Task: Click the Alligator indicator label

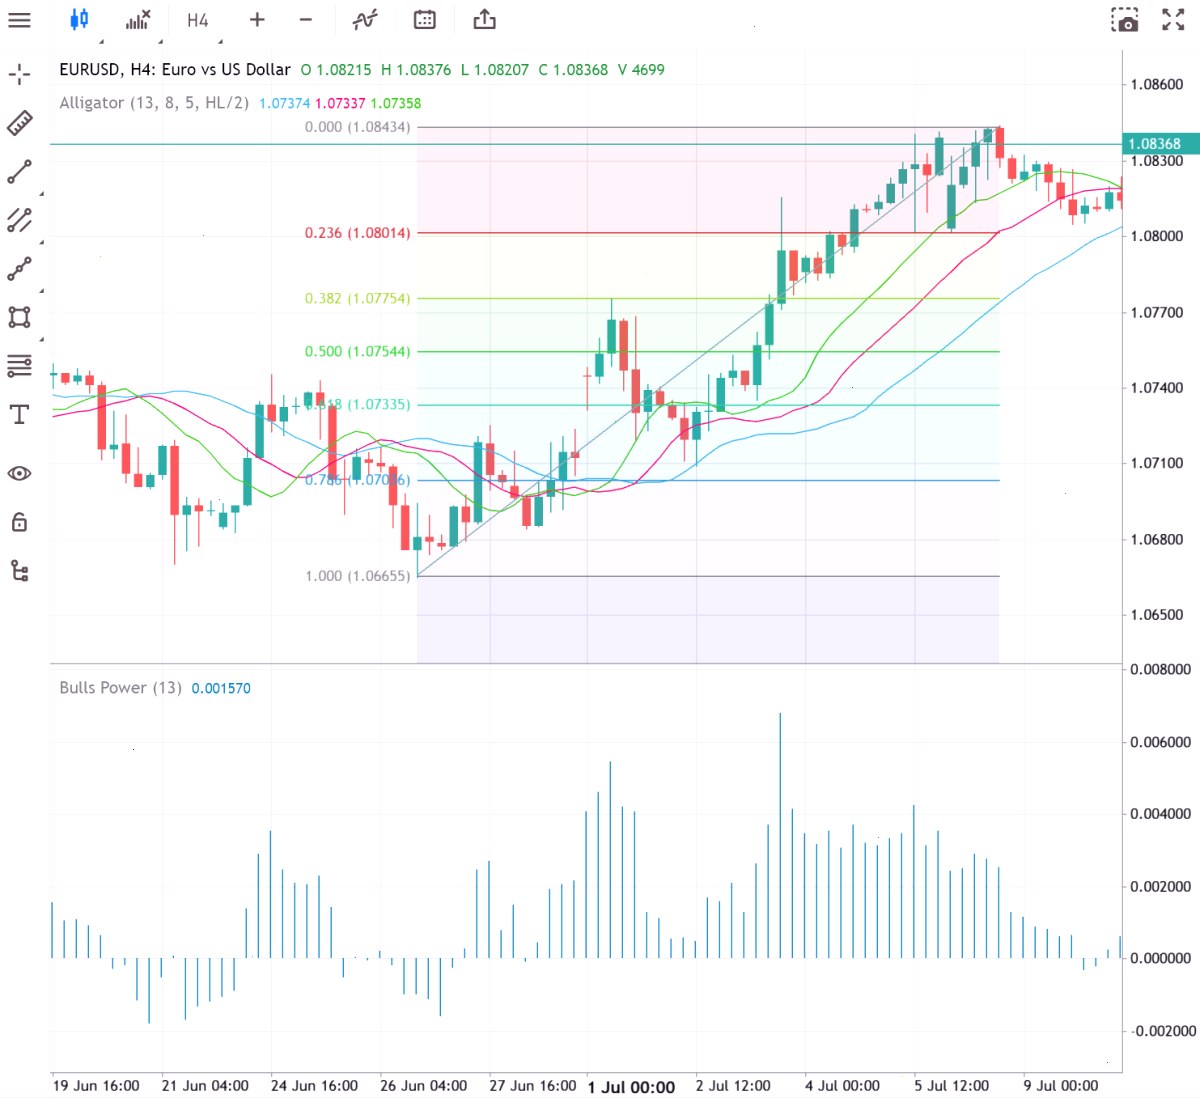Action: coord(154,103)
